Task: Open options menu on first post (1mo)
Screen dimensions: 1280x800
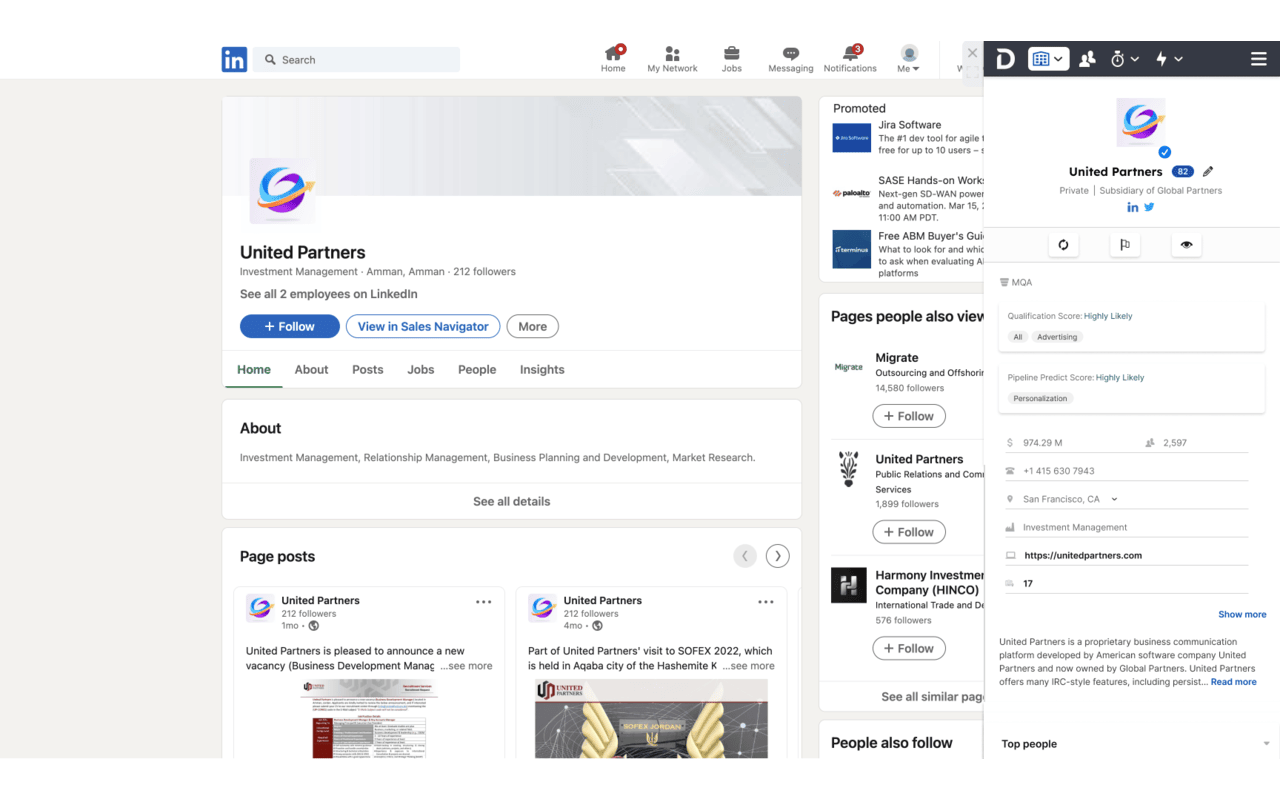Action: 484,602
